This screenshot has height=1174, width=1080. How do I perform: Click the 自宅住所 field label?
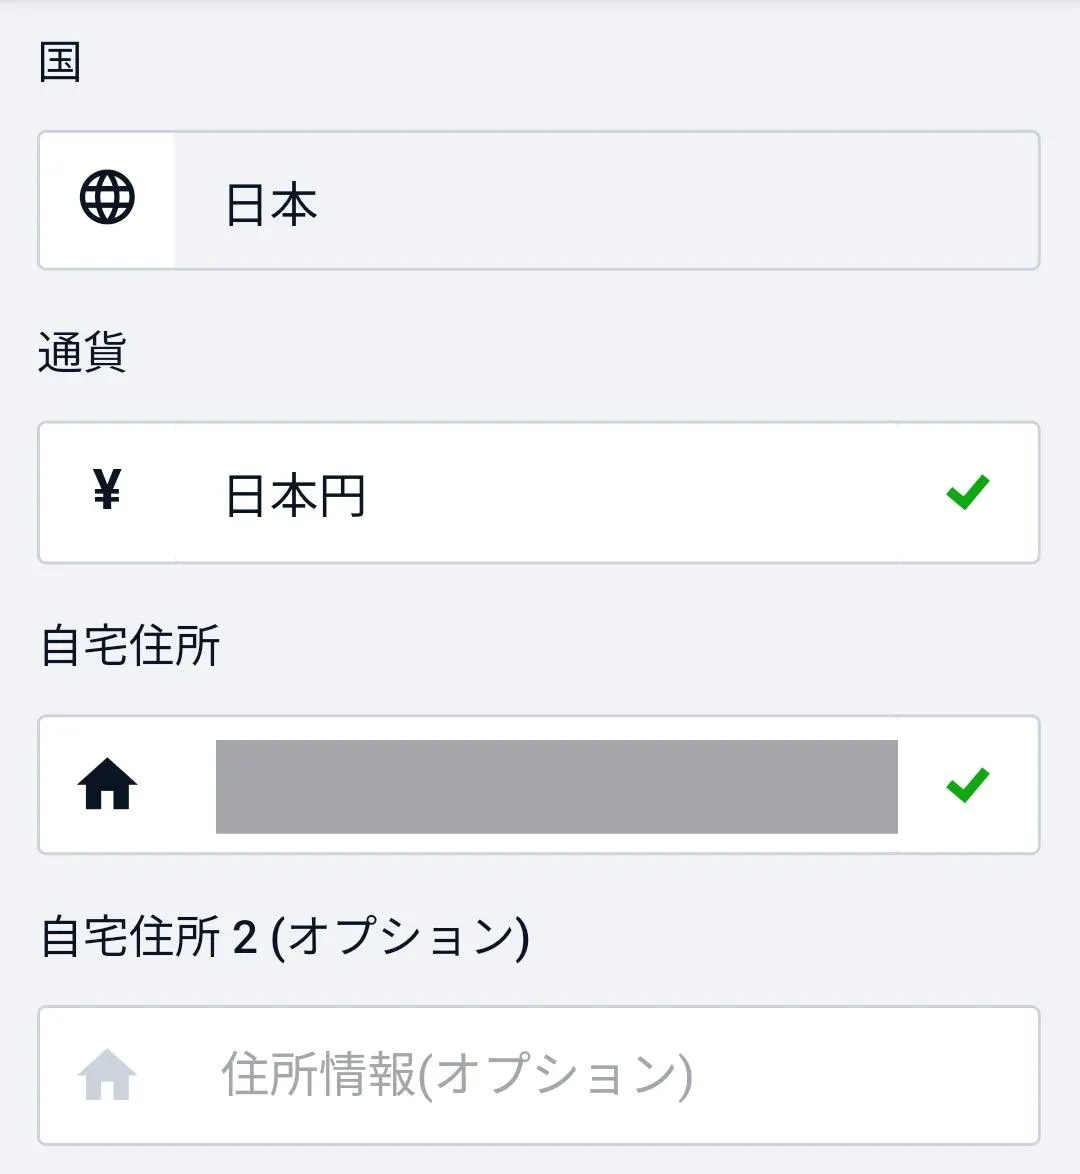pos(130,645)
